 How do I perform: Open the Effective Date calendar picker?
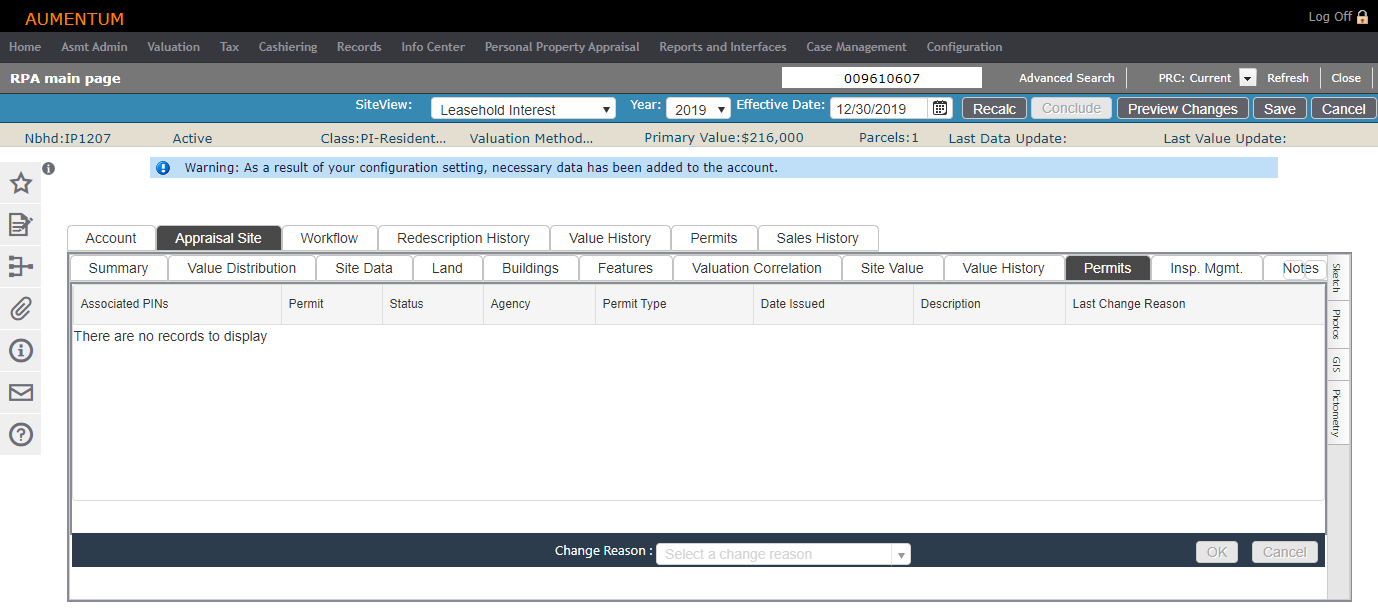click(x=940, y=109)
